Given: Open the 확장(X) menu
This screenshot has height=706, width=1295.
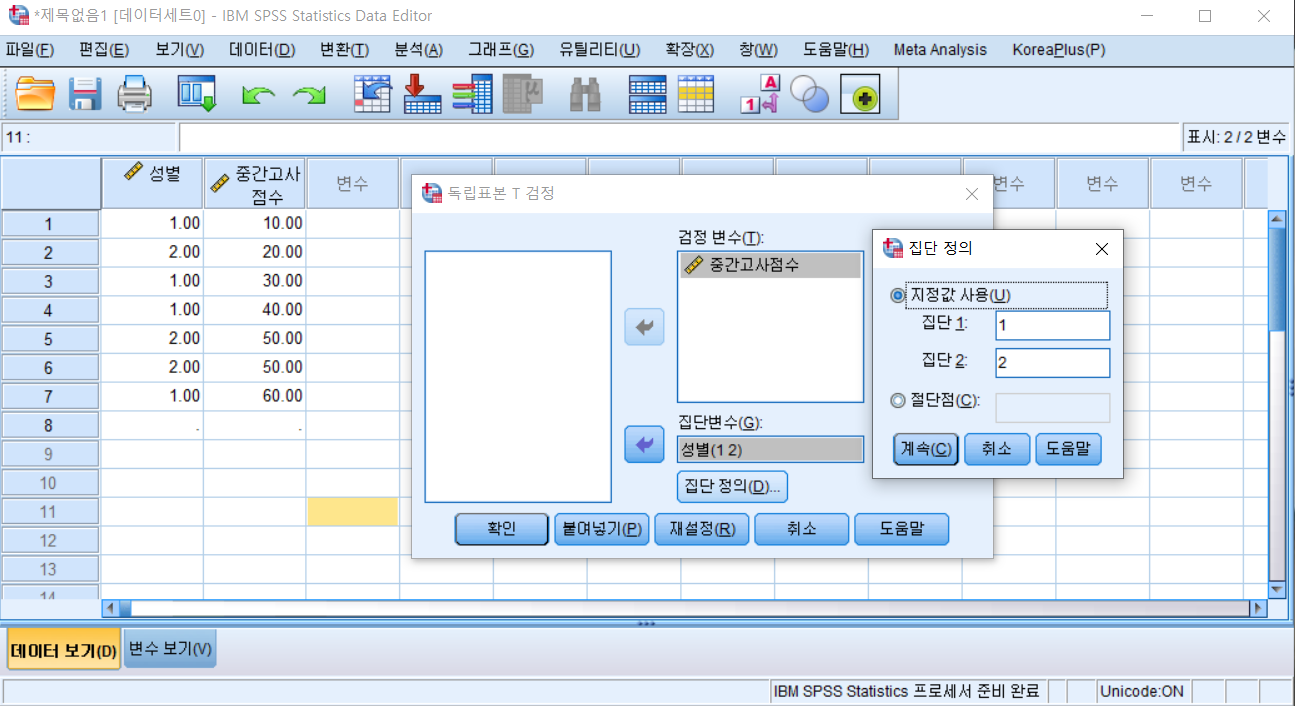Looking at the screenshot, I should pyautogui.click(x=690, y=50).
